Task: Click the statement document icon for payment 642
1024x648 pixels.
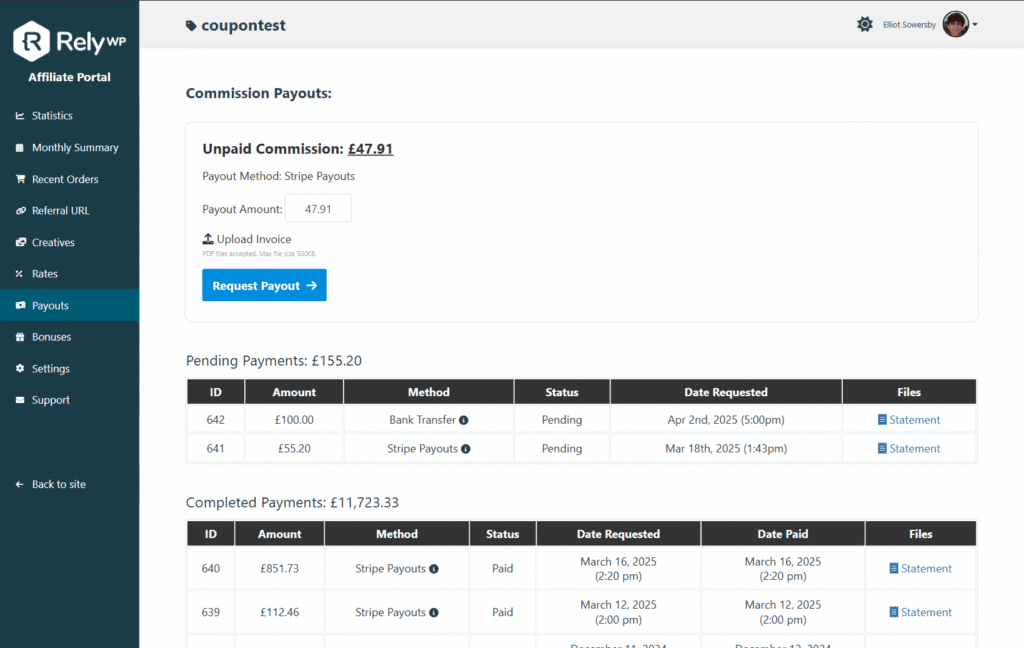Action: [x=882, y=419]
